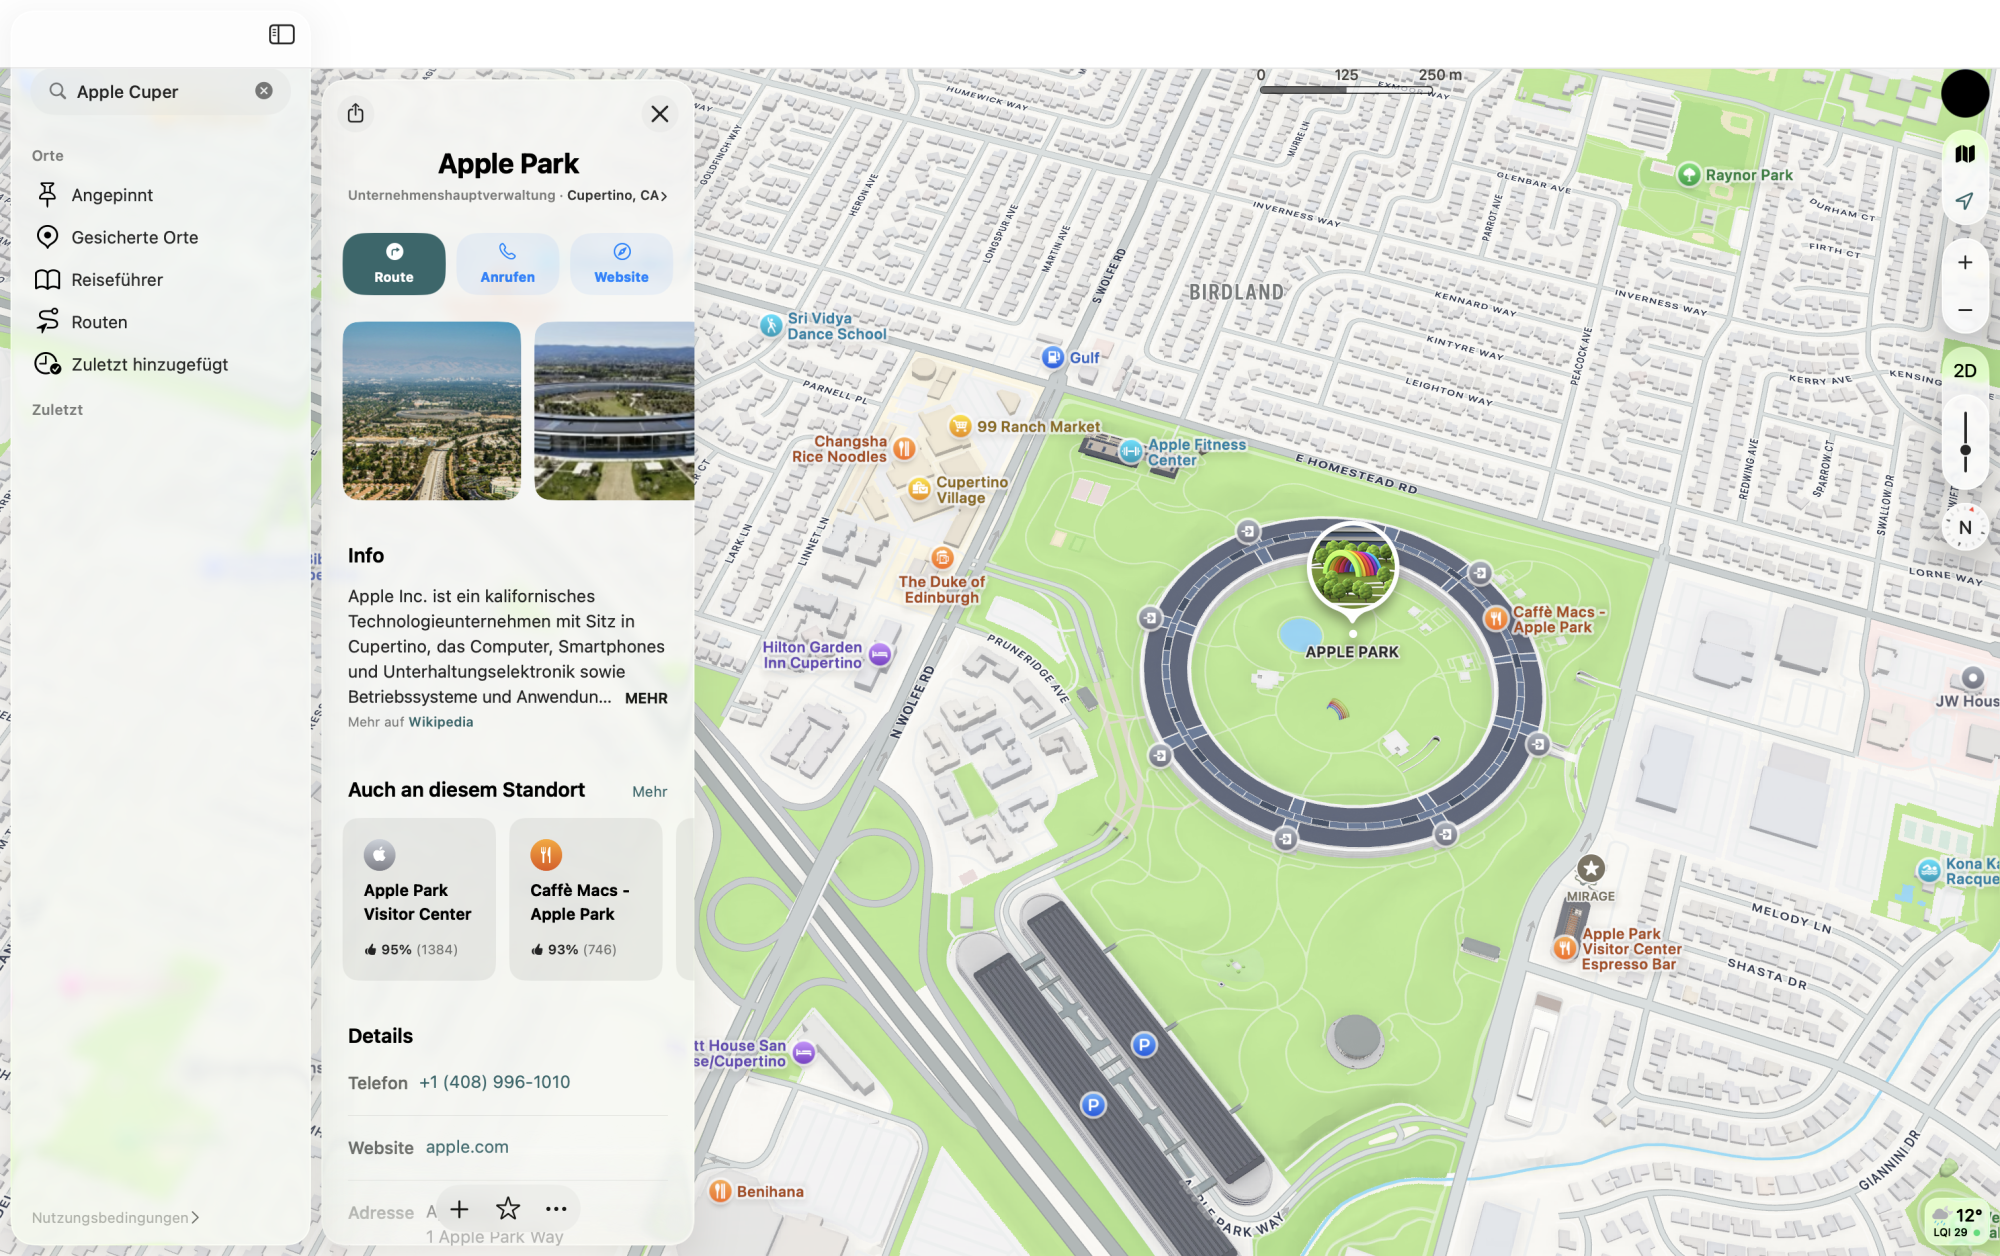The image size is (2000, 1256).
Task: Expand info text with MEHR
Action: [x=646, y=698]
